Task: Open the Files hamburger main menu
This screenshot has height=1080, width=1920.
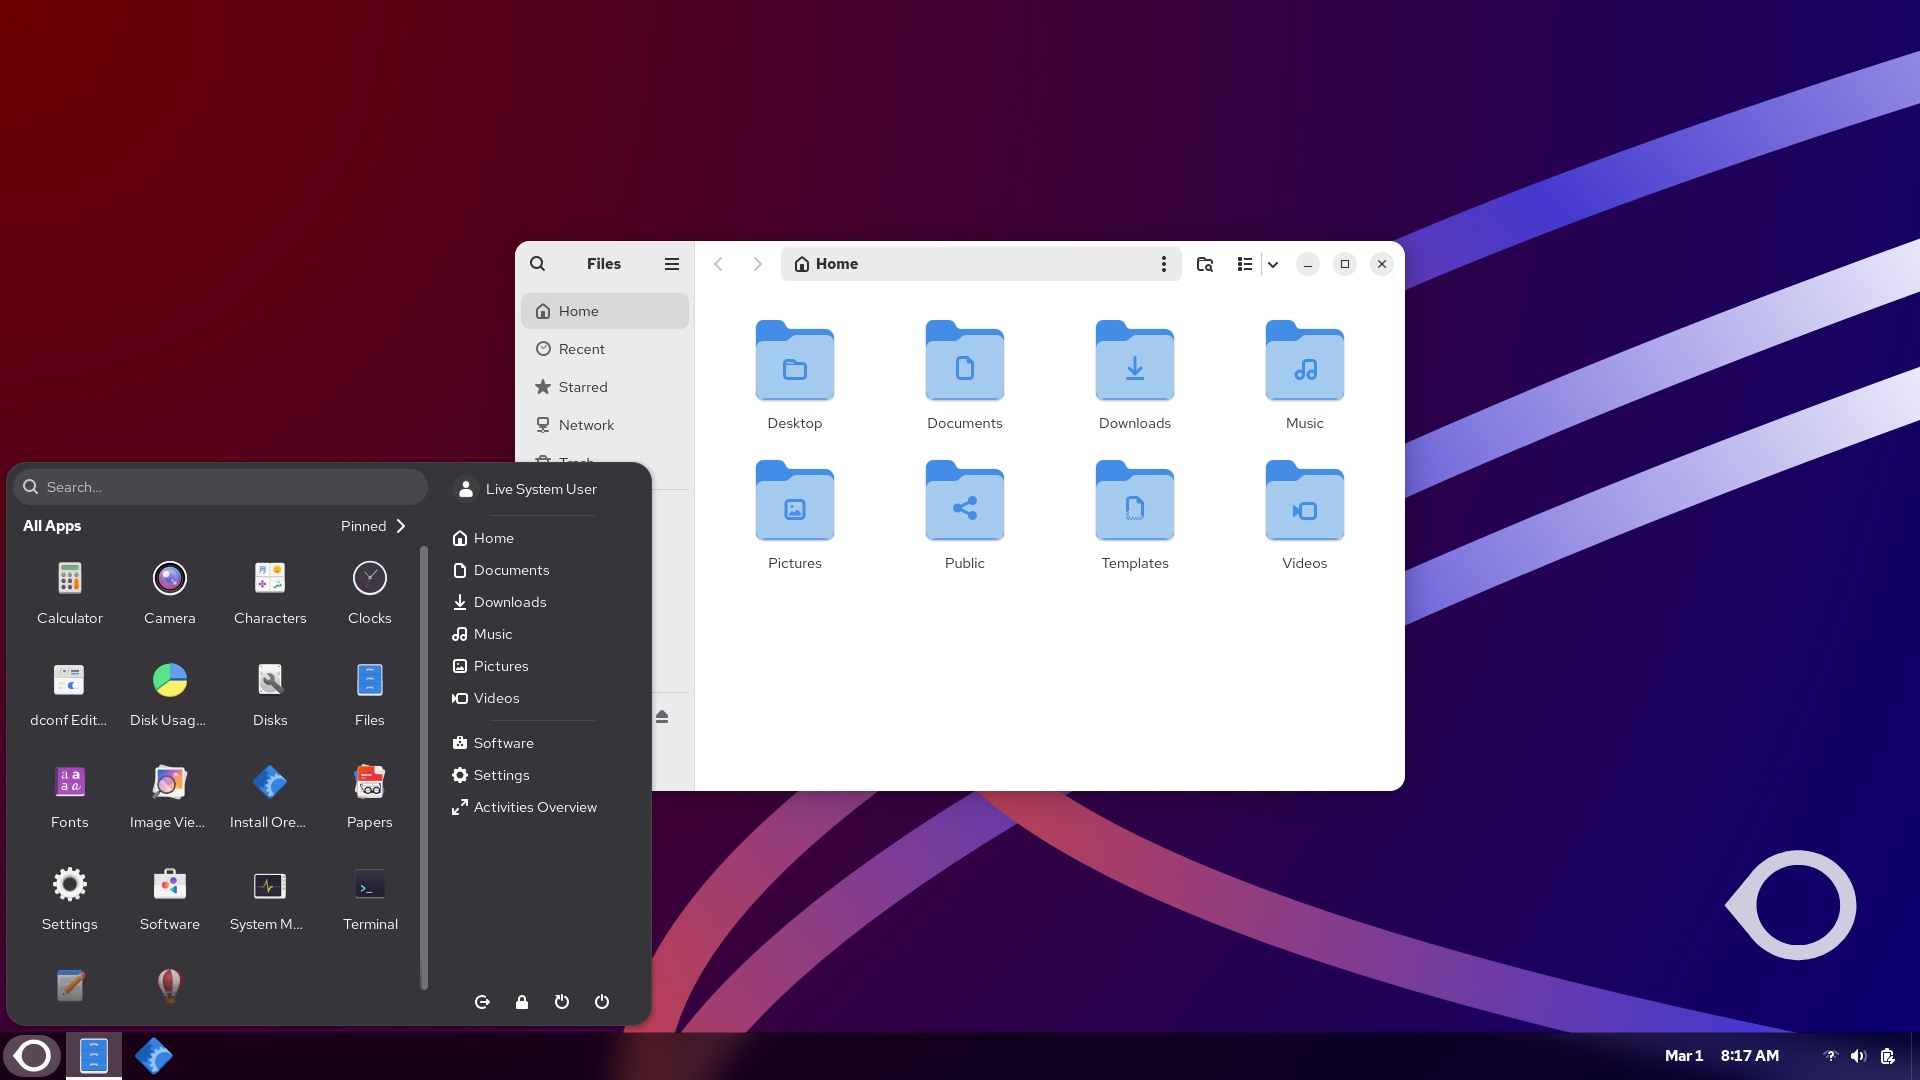Action: [x=672, y=264]
